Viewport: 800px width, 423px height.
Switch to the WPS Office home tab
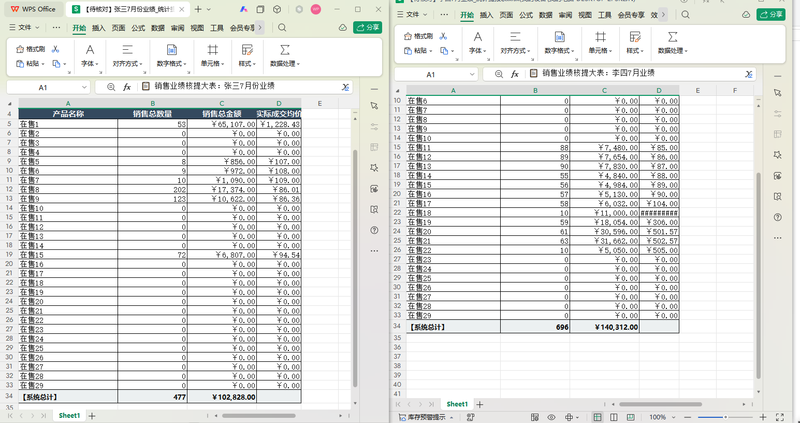(x=33, y=9)
